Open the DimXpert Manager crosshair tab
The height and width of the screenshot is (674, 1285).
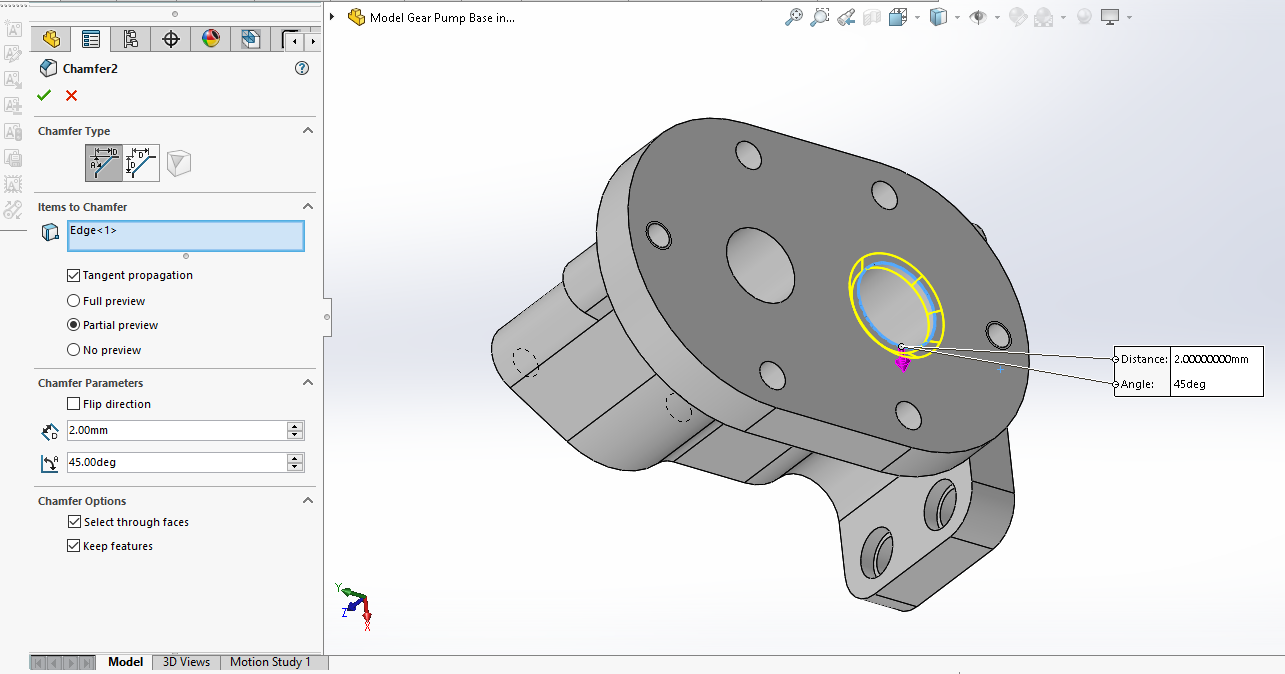click(171, 39)
